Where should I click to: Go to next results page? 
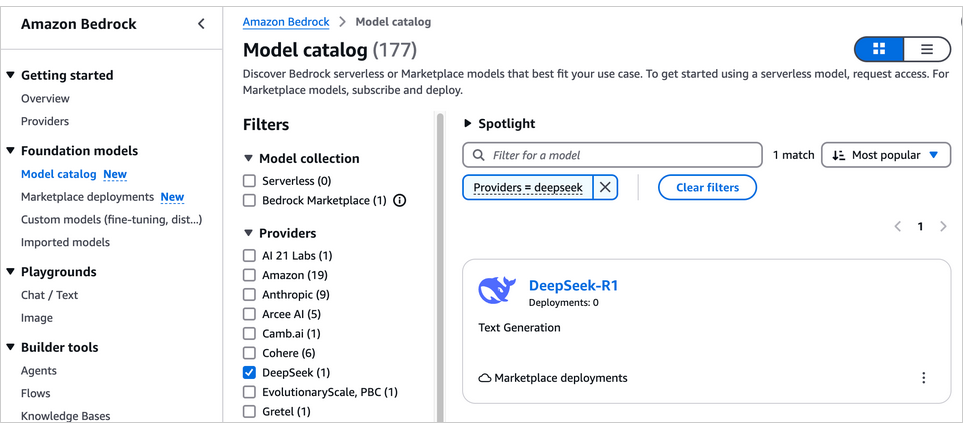pos(943,227)
